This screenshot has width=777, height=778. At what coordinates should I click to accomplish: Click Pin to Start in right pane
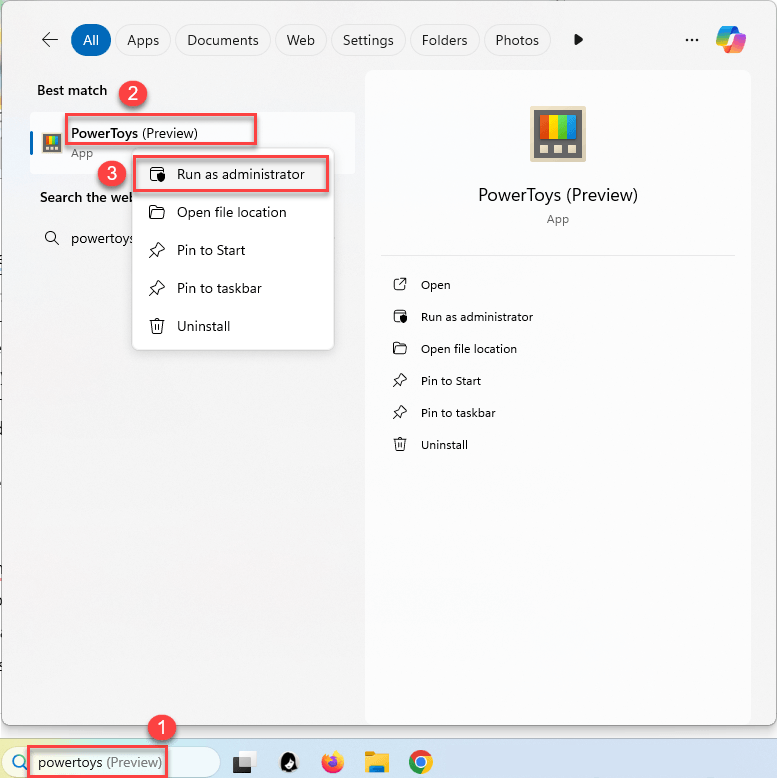click(450, 381)
